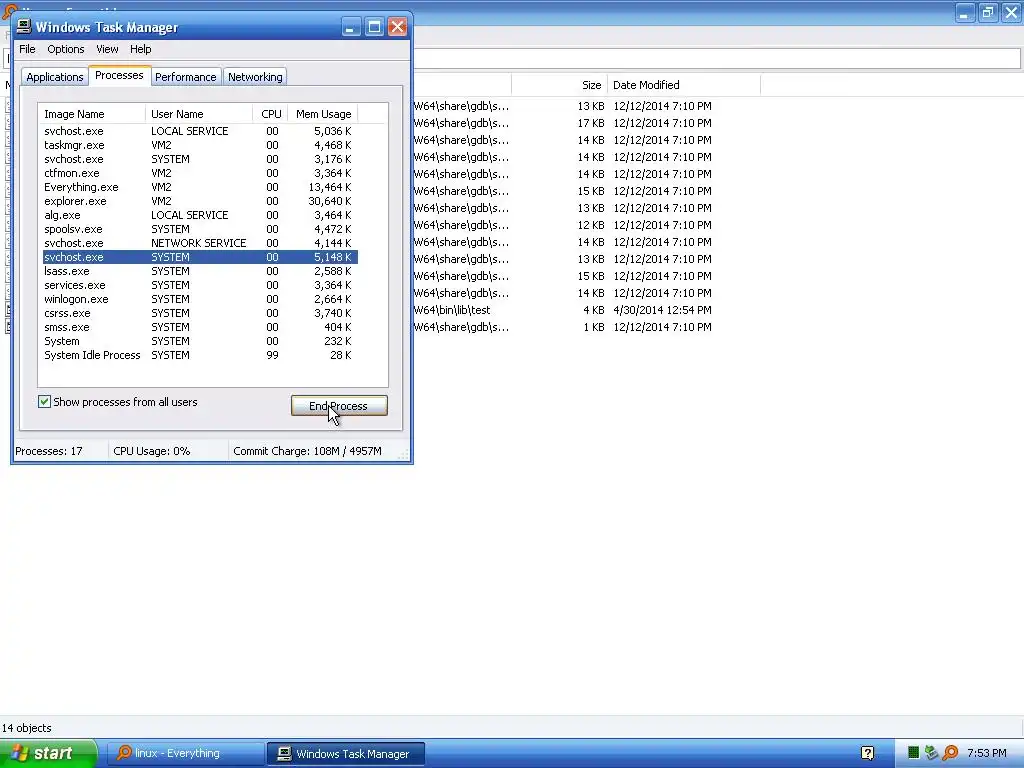Screen dimensions: 1024x768
Task: Minimize the Everything window
Action: tap(965, 12)
